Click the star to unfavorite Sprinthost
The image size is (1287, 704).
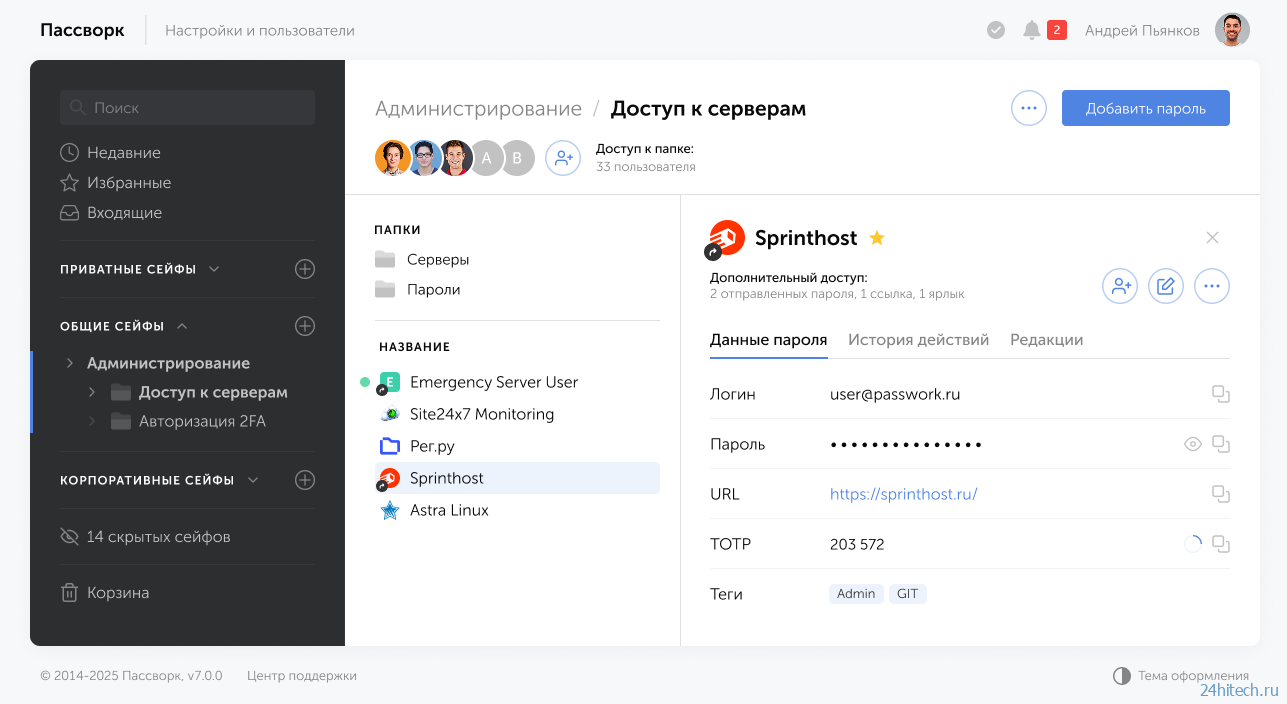[x=877, y=238]
